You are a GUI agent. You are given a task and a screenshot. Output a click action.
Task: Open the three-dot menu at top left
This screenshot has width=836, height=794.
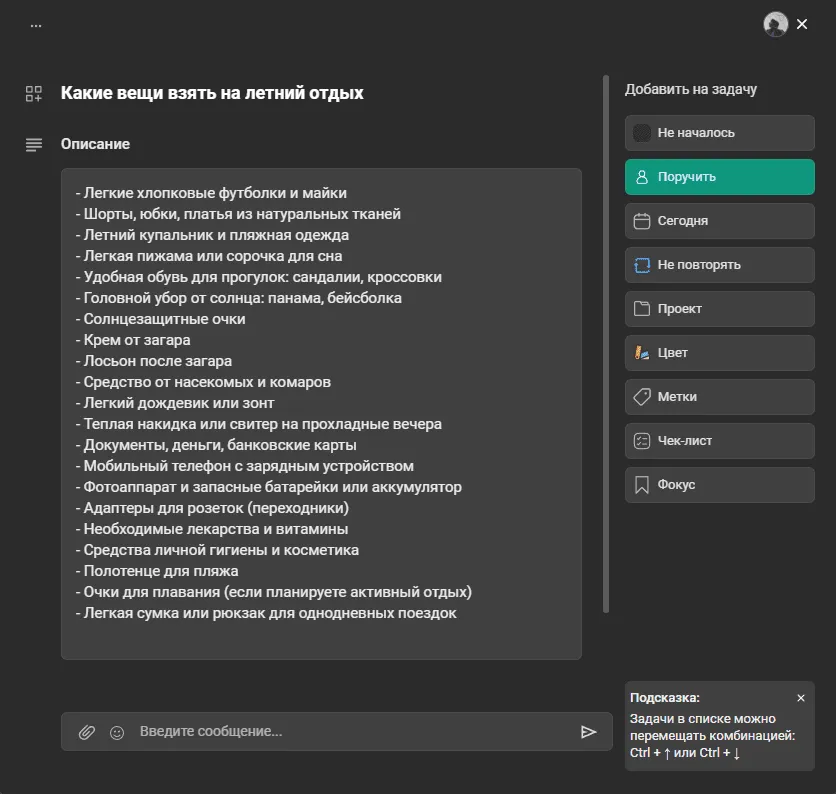click(x=36, y=25)
